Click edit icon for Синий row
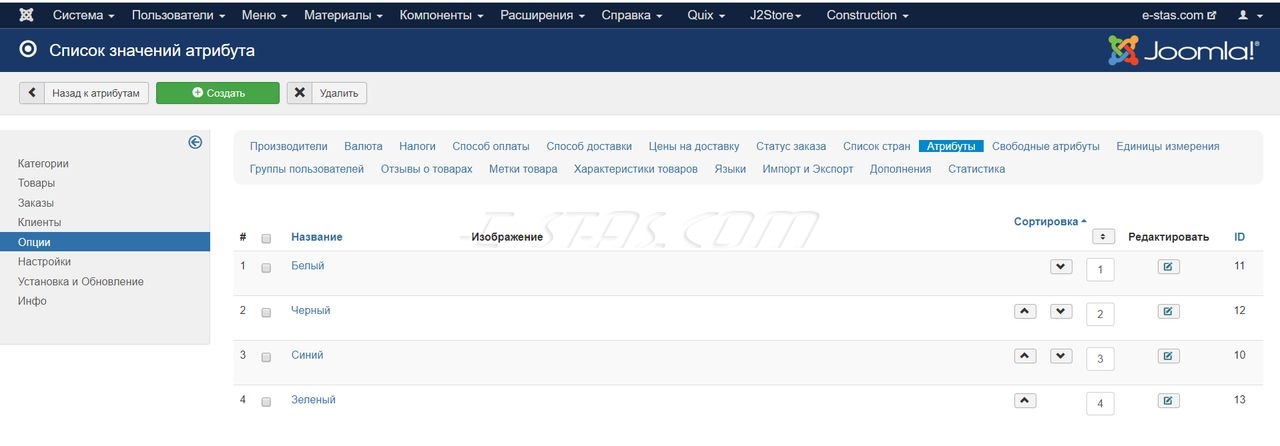 1168,356
